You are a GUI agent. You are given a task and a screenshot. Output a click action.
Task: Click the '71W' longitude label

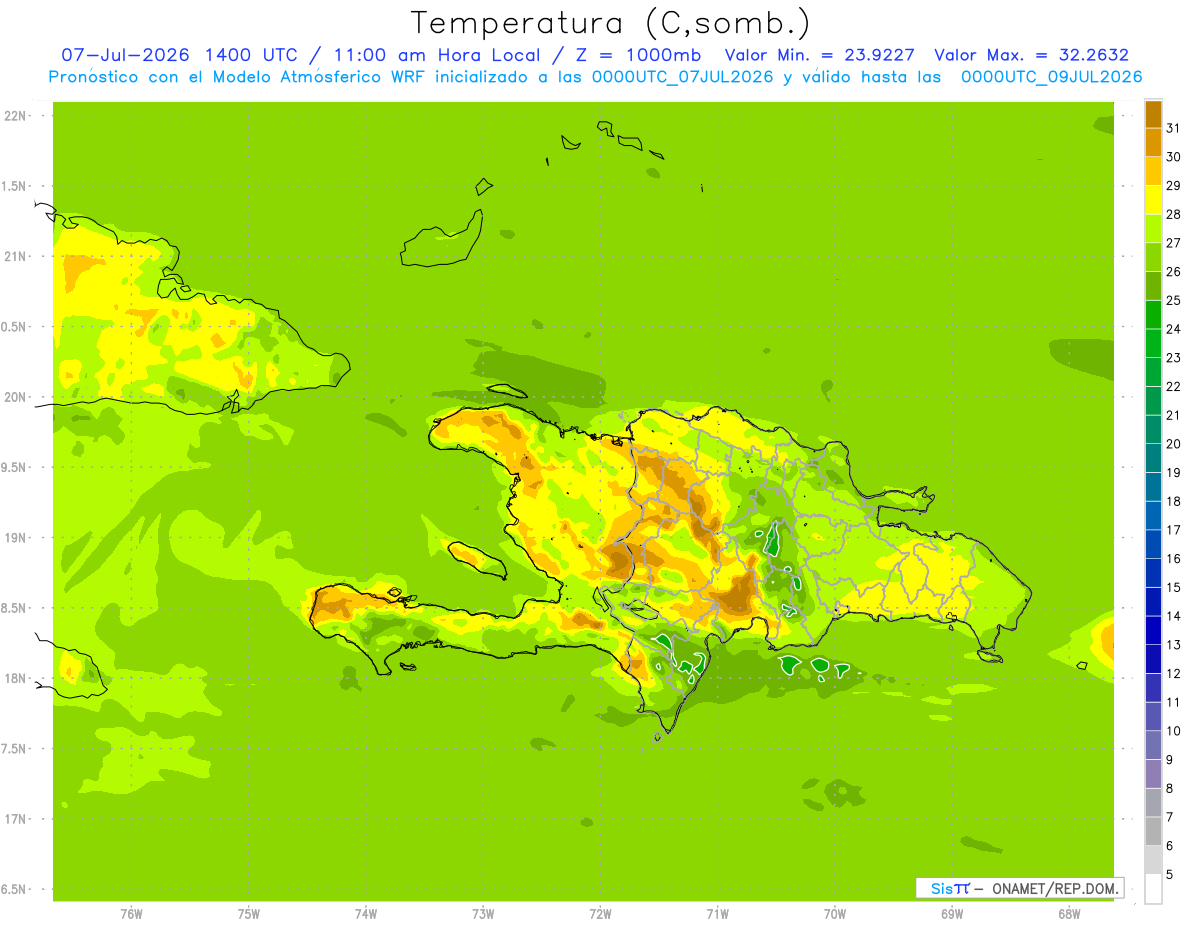point(717,914)
